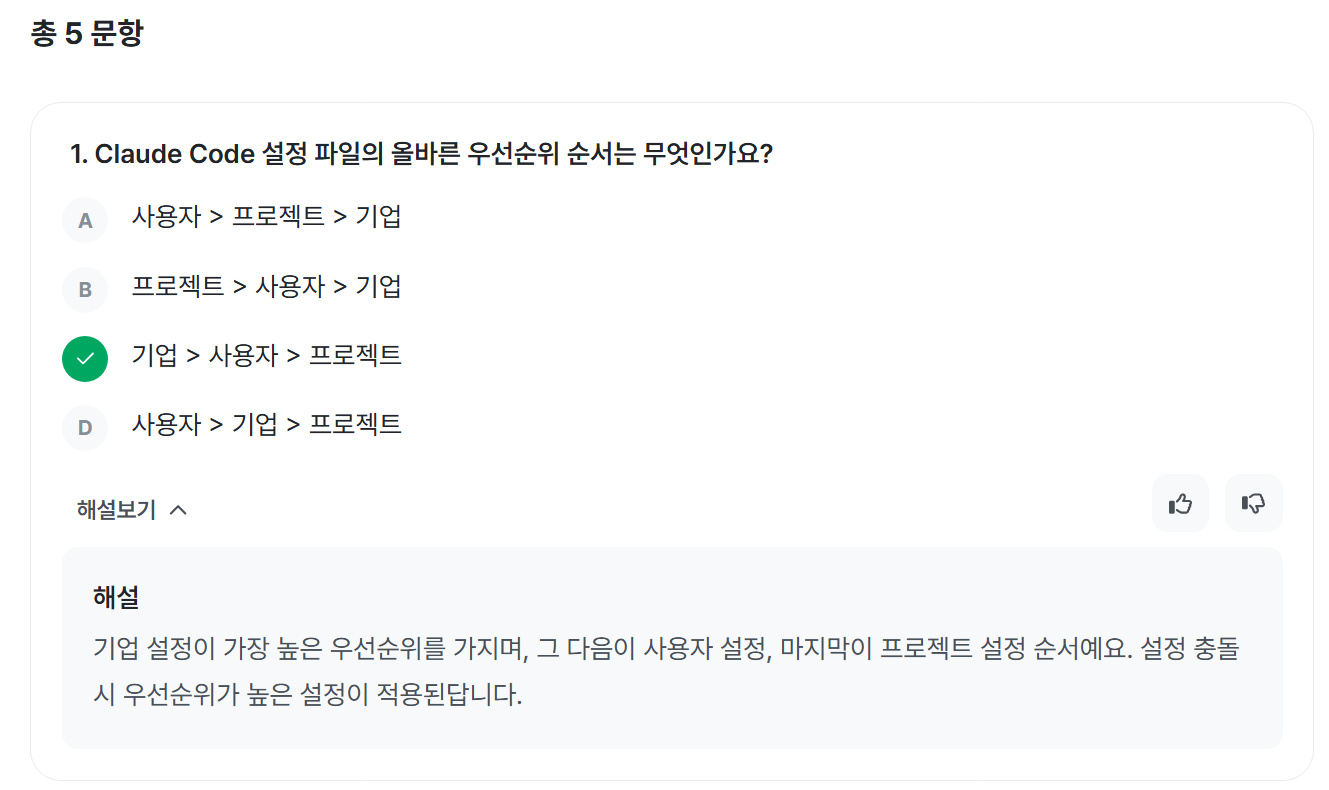Select the B option badge
Screen dimensions: 1329x790
(x=85, y=290)
